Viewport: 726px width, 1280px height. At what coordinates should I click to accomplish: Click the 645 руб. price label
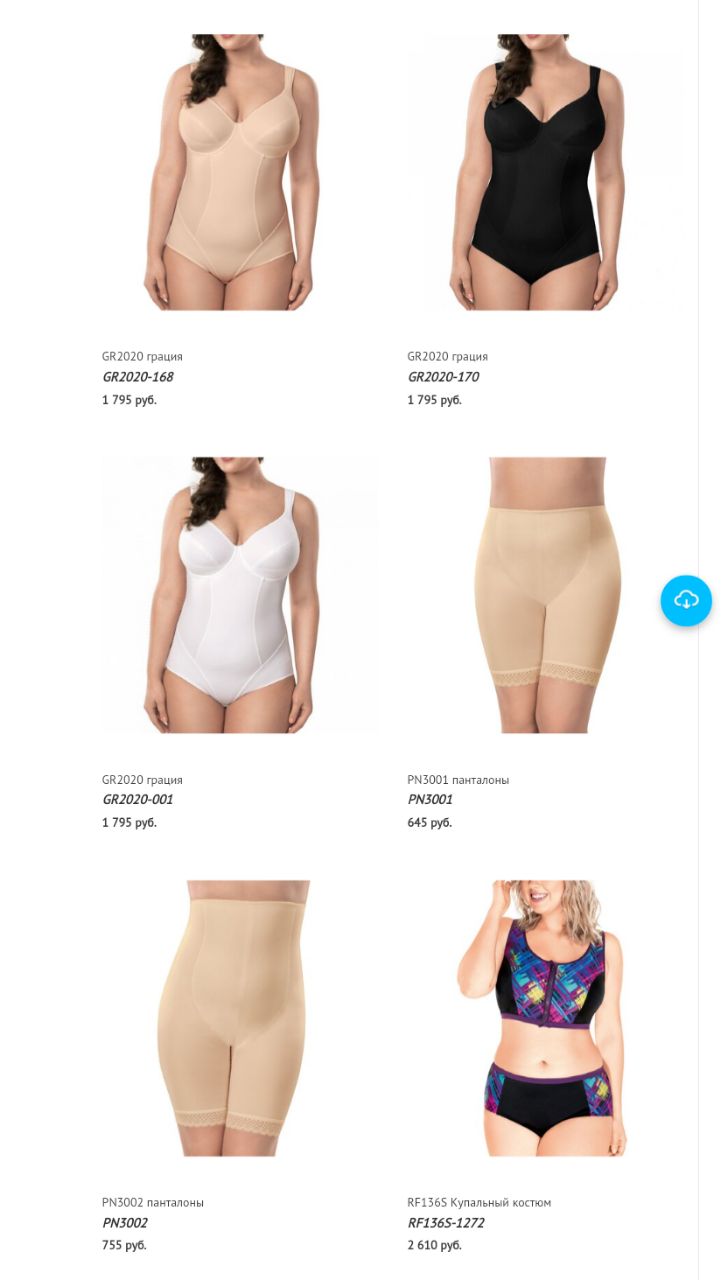point(430,822)
